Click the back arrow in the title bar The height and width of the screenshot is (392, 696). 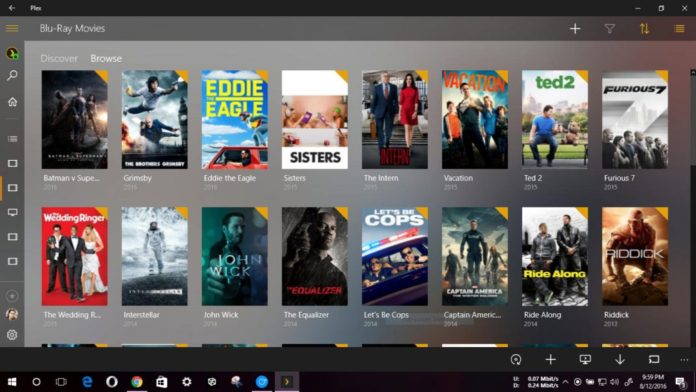[x=12, y=8]
